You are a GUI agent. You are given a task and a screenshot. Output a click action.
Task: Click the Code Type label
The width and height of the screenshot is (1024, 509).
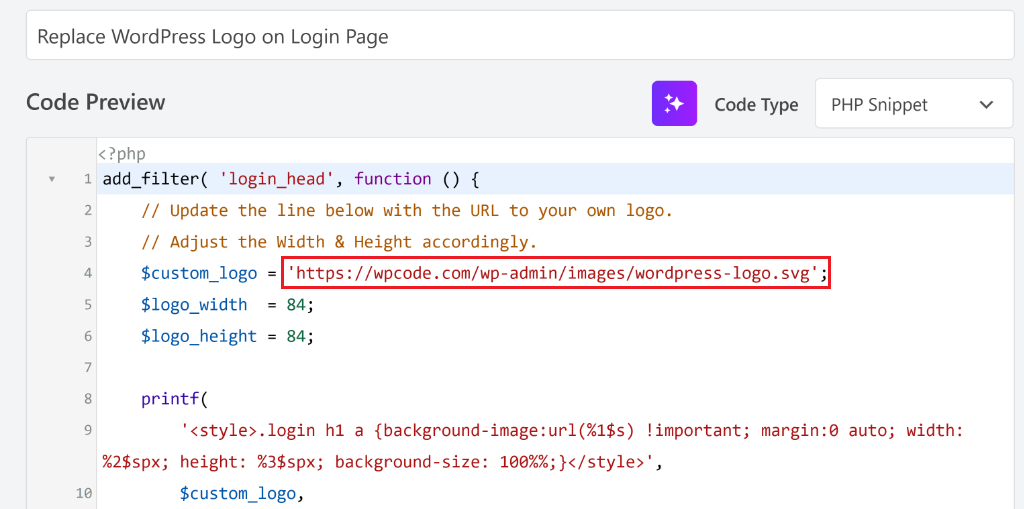[756, 105]
